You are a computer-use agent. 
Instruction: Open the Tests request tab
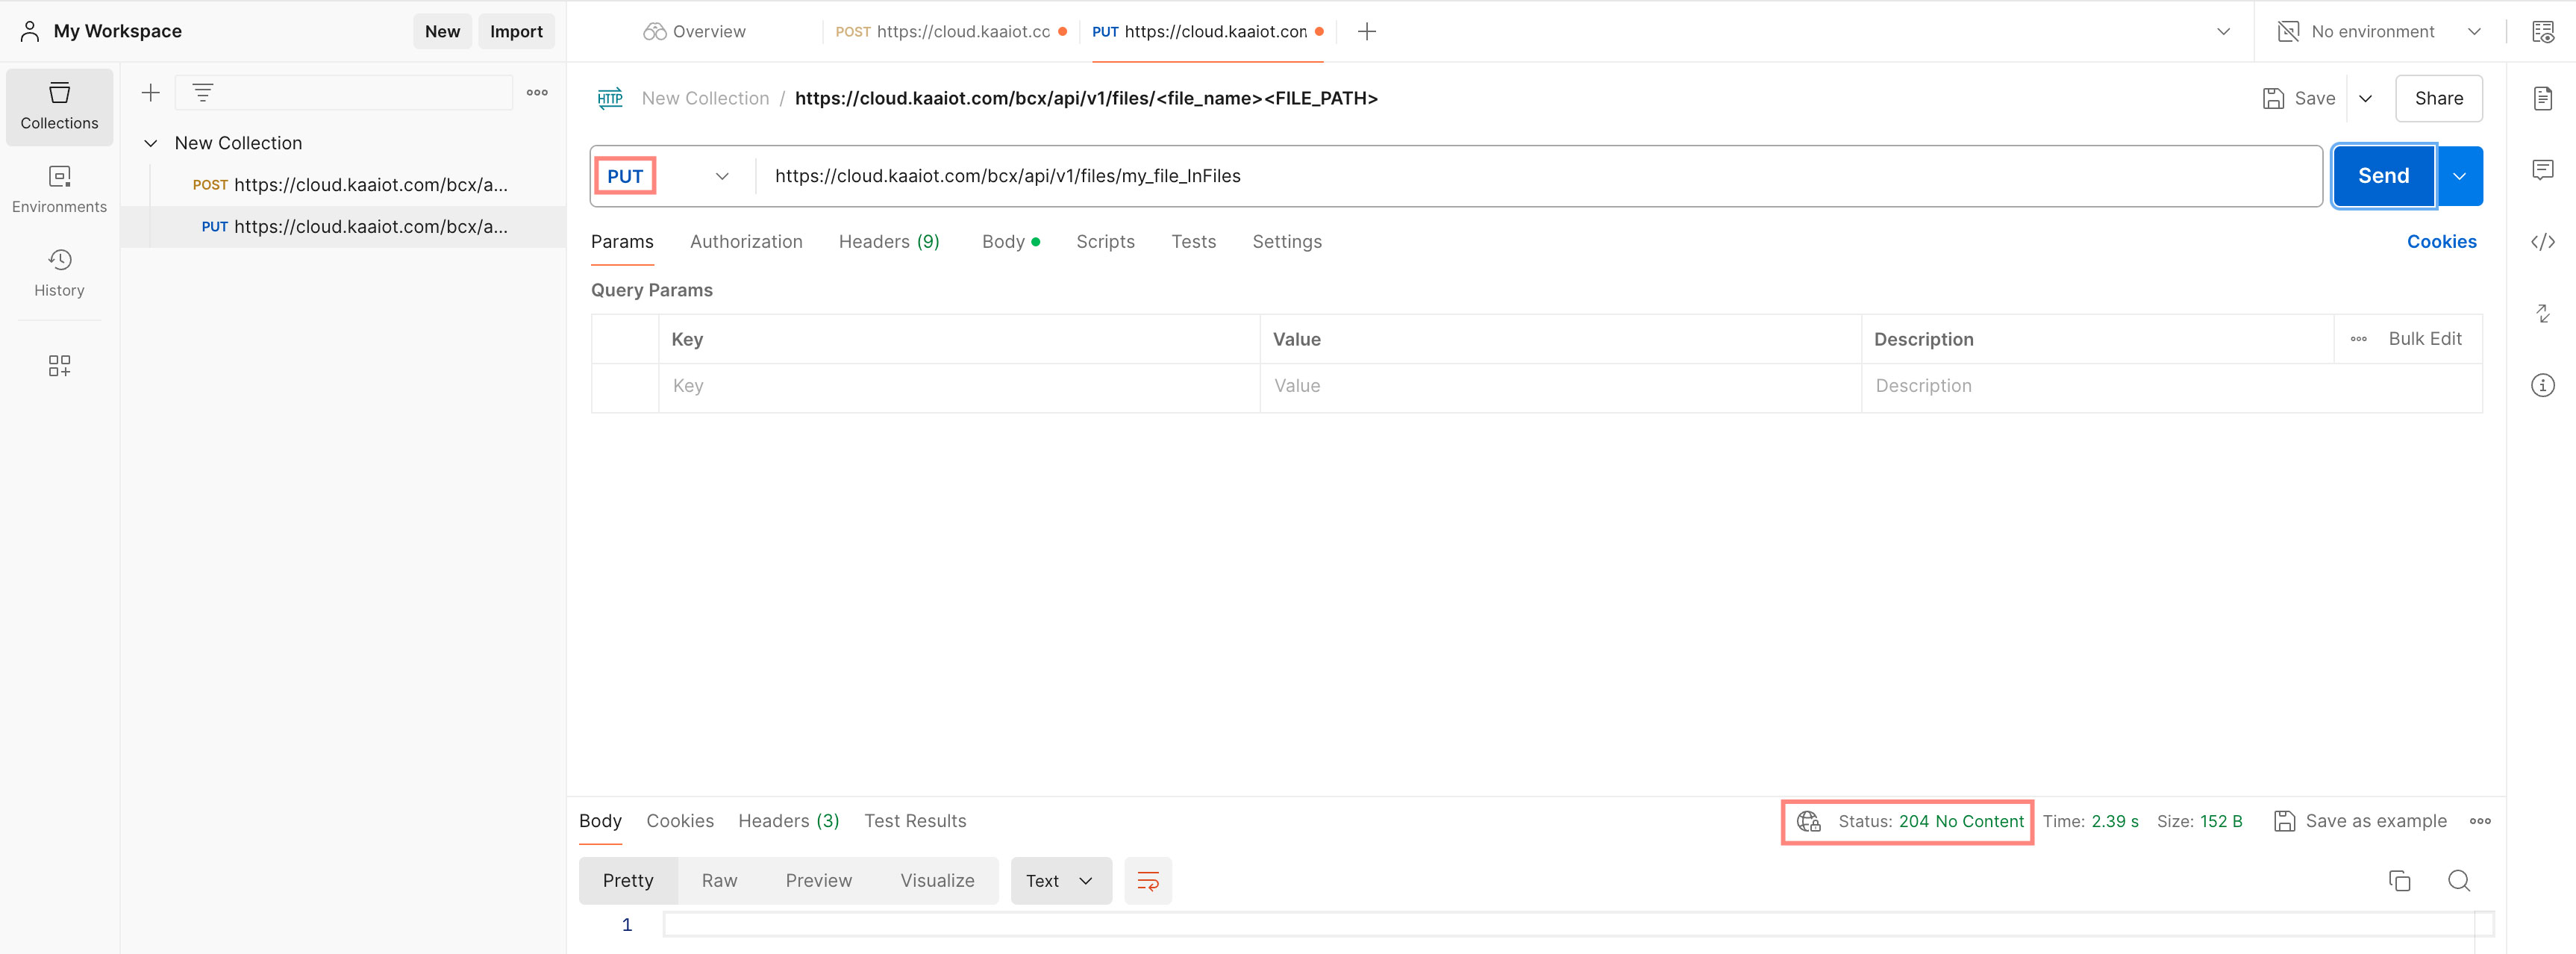[1193, 242]
